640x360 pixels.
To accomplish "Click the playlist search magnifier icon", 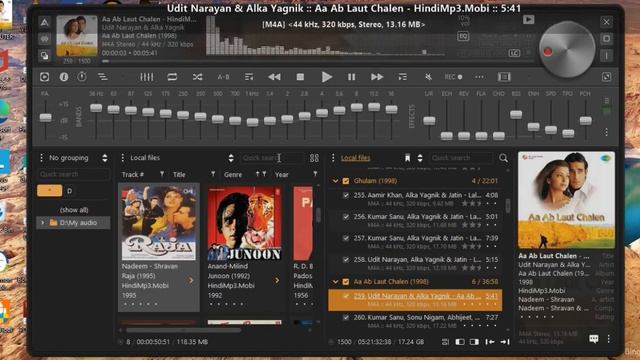I will (x=503, y=158).
